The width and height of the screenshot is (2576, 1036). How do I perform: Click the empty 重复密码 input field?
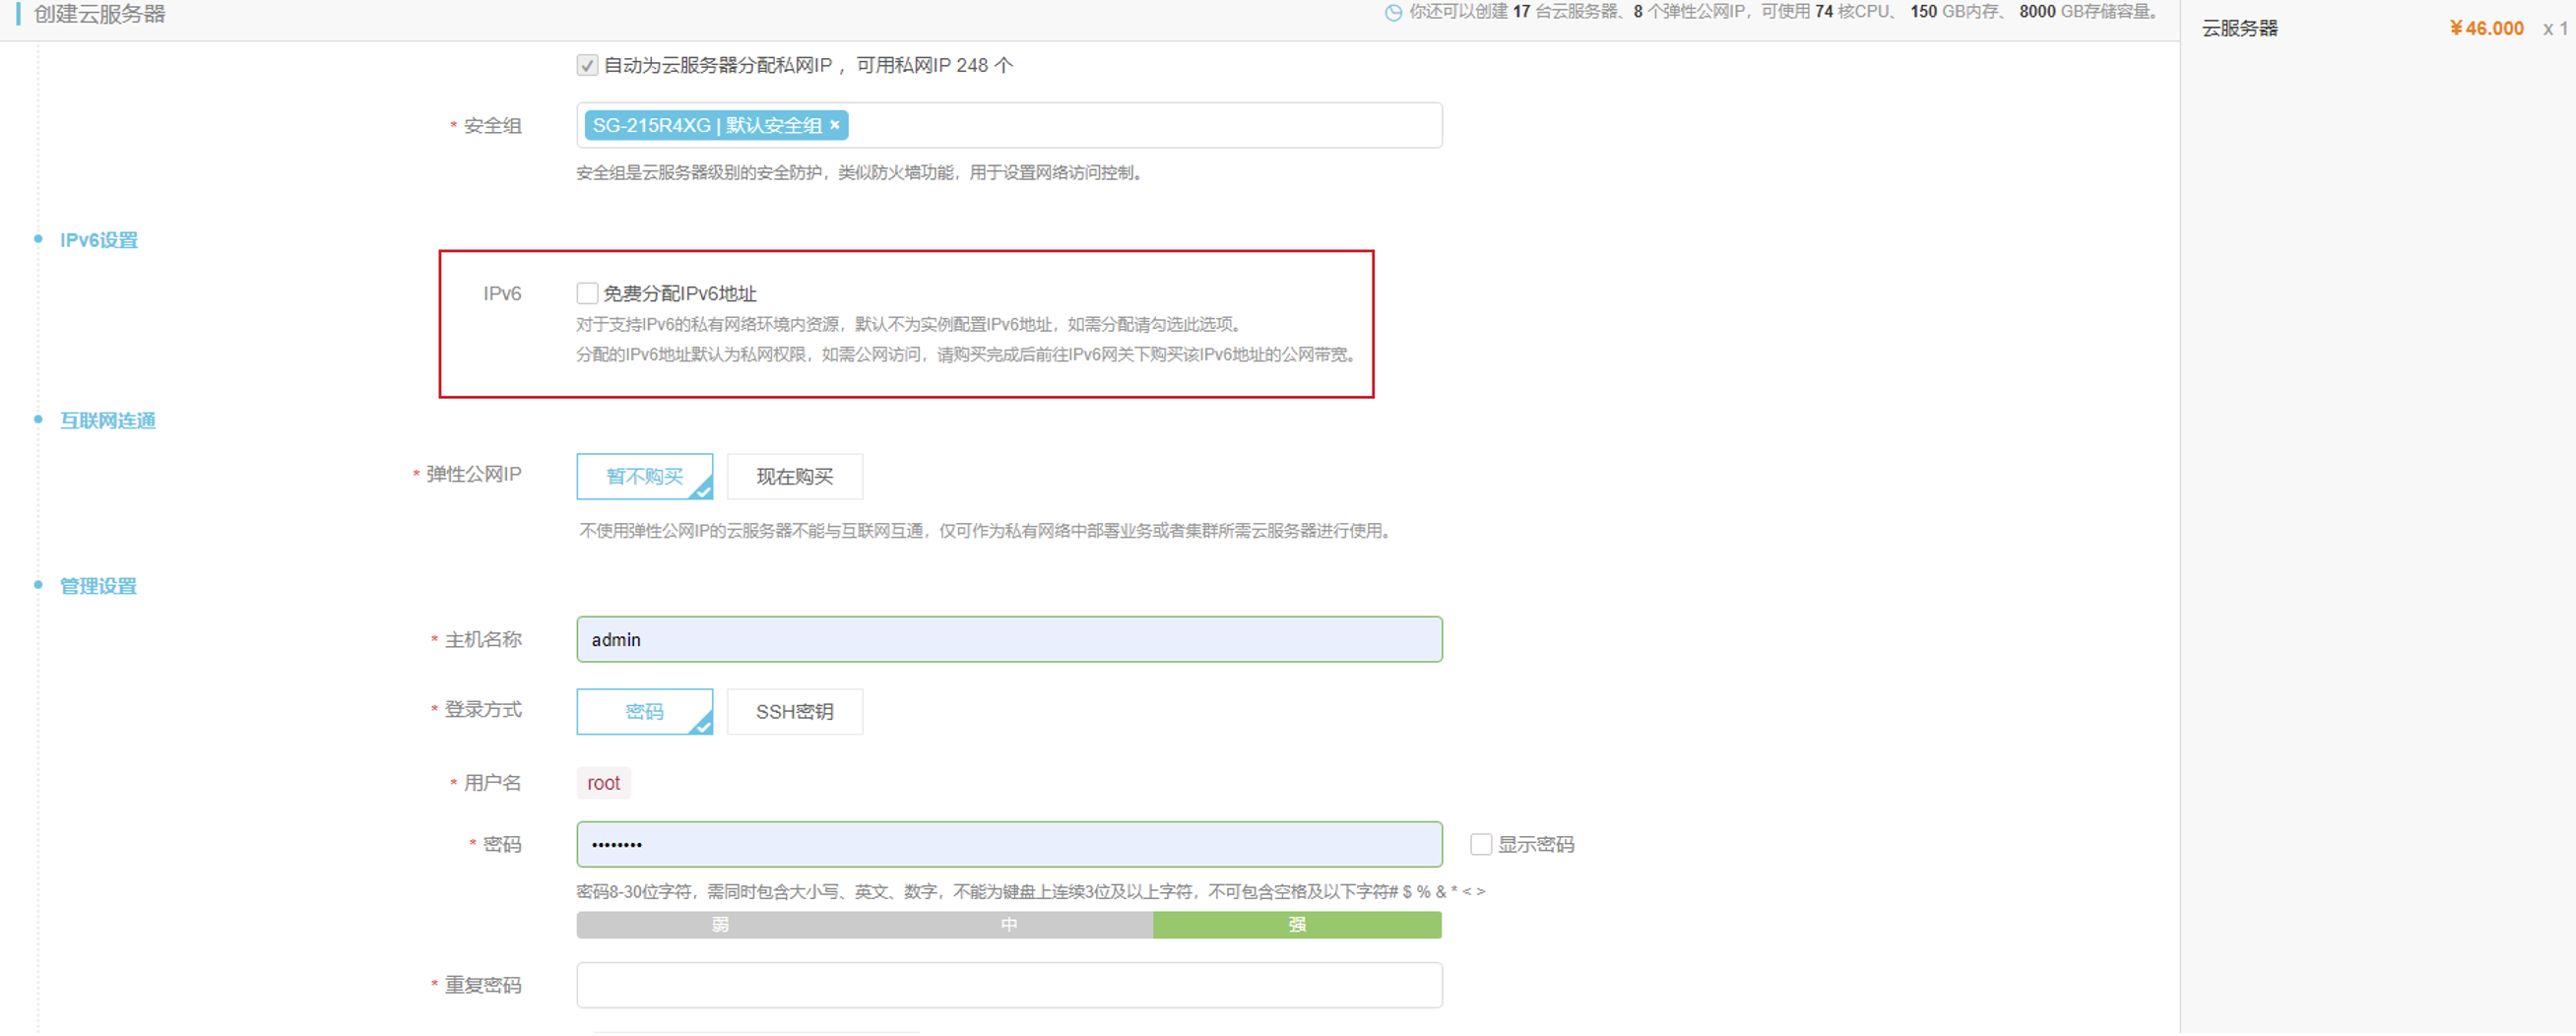click(1008, 986)
